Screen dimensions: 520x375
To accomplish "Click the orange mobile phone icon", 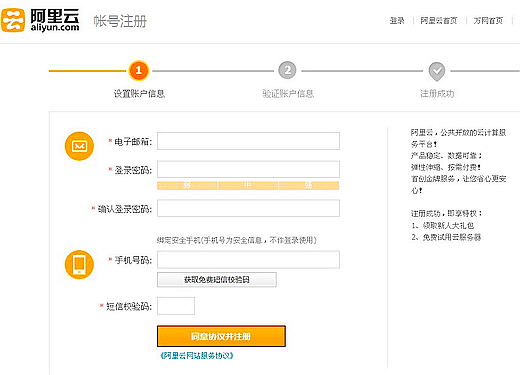I will [79, 264].
